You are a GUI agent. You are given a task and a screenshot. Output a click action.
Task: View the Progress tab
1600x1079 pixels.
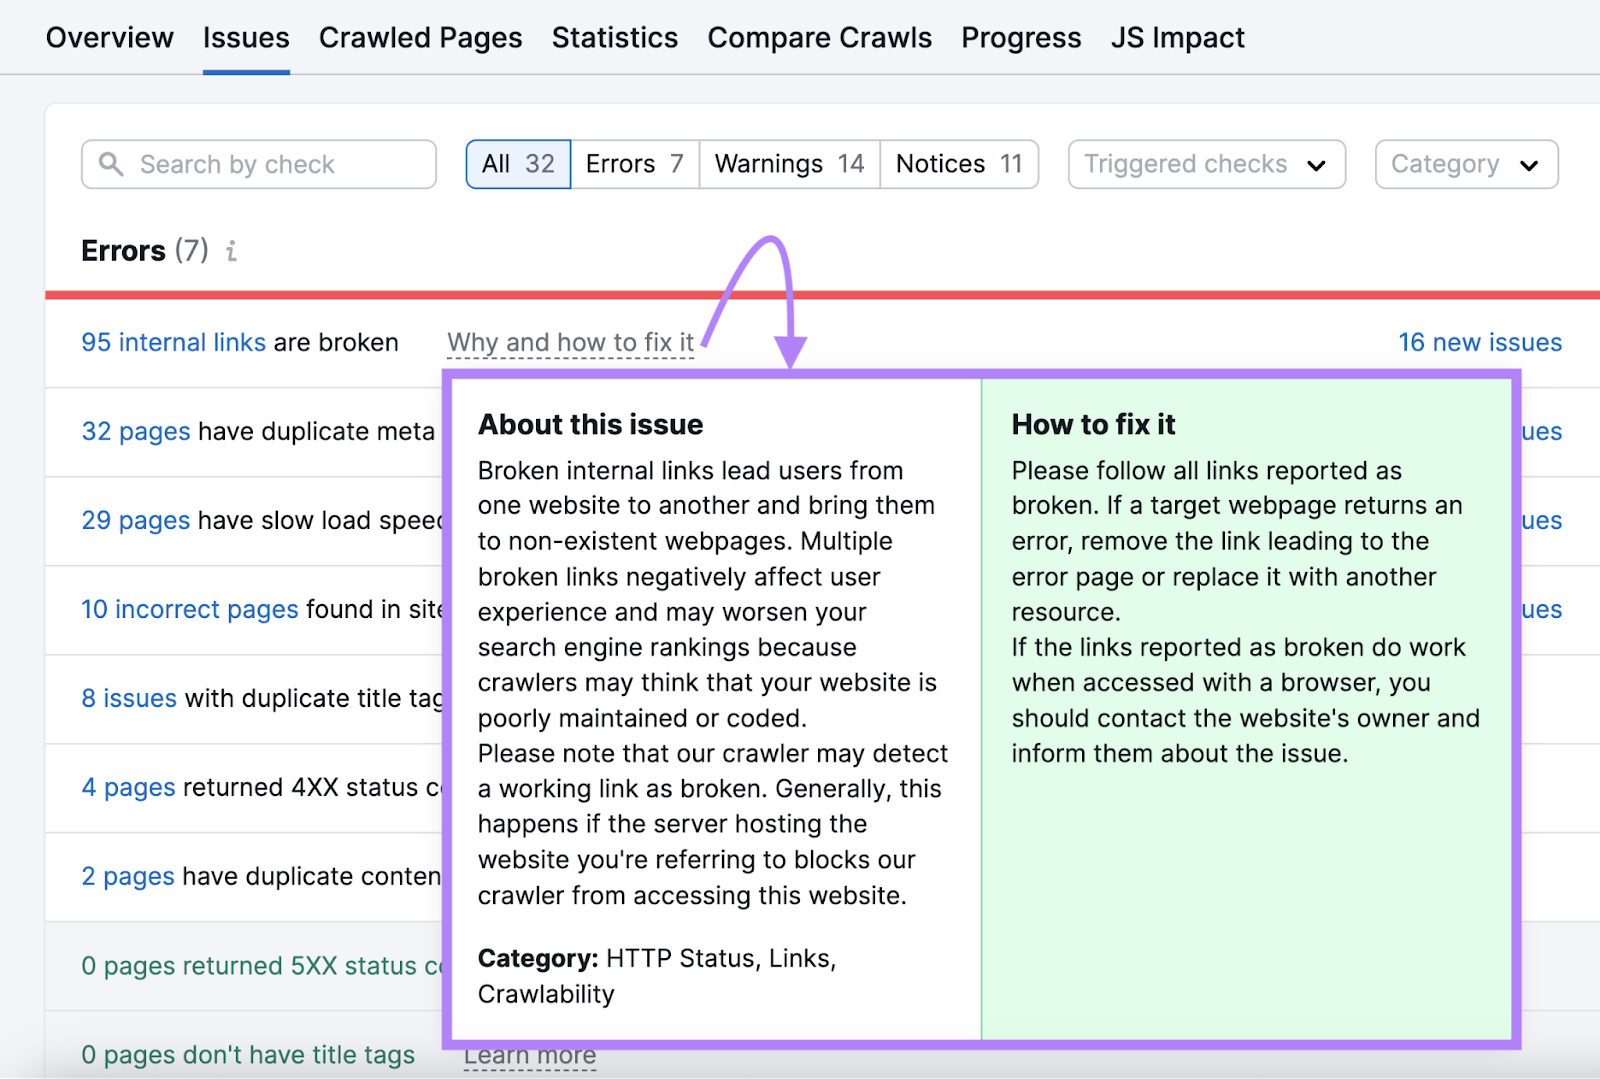pos(1020,37)
